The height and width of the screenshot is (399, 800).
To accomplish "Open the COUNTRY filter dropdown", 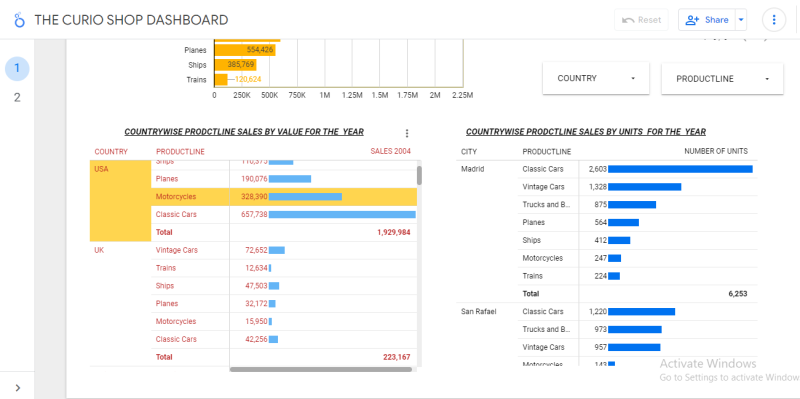I will [x=595, y=79].
